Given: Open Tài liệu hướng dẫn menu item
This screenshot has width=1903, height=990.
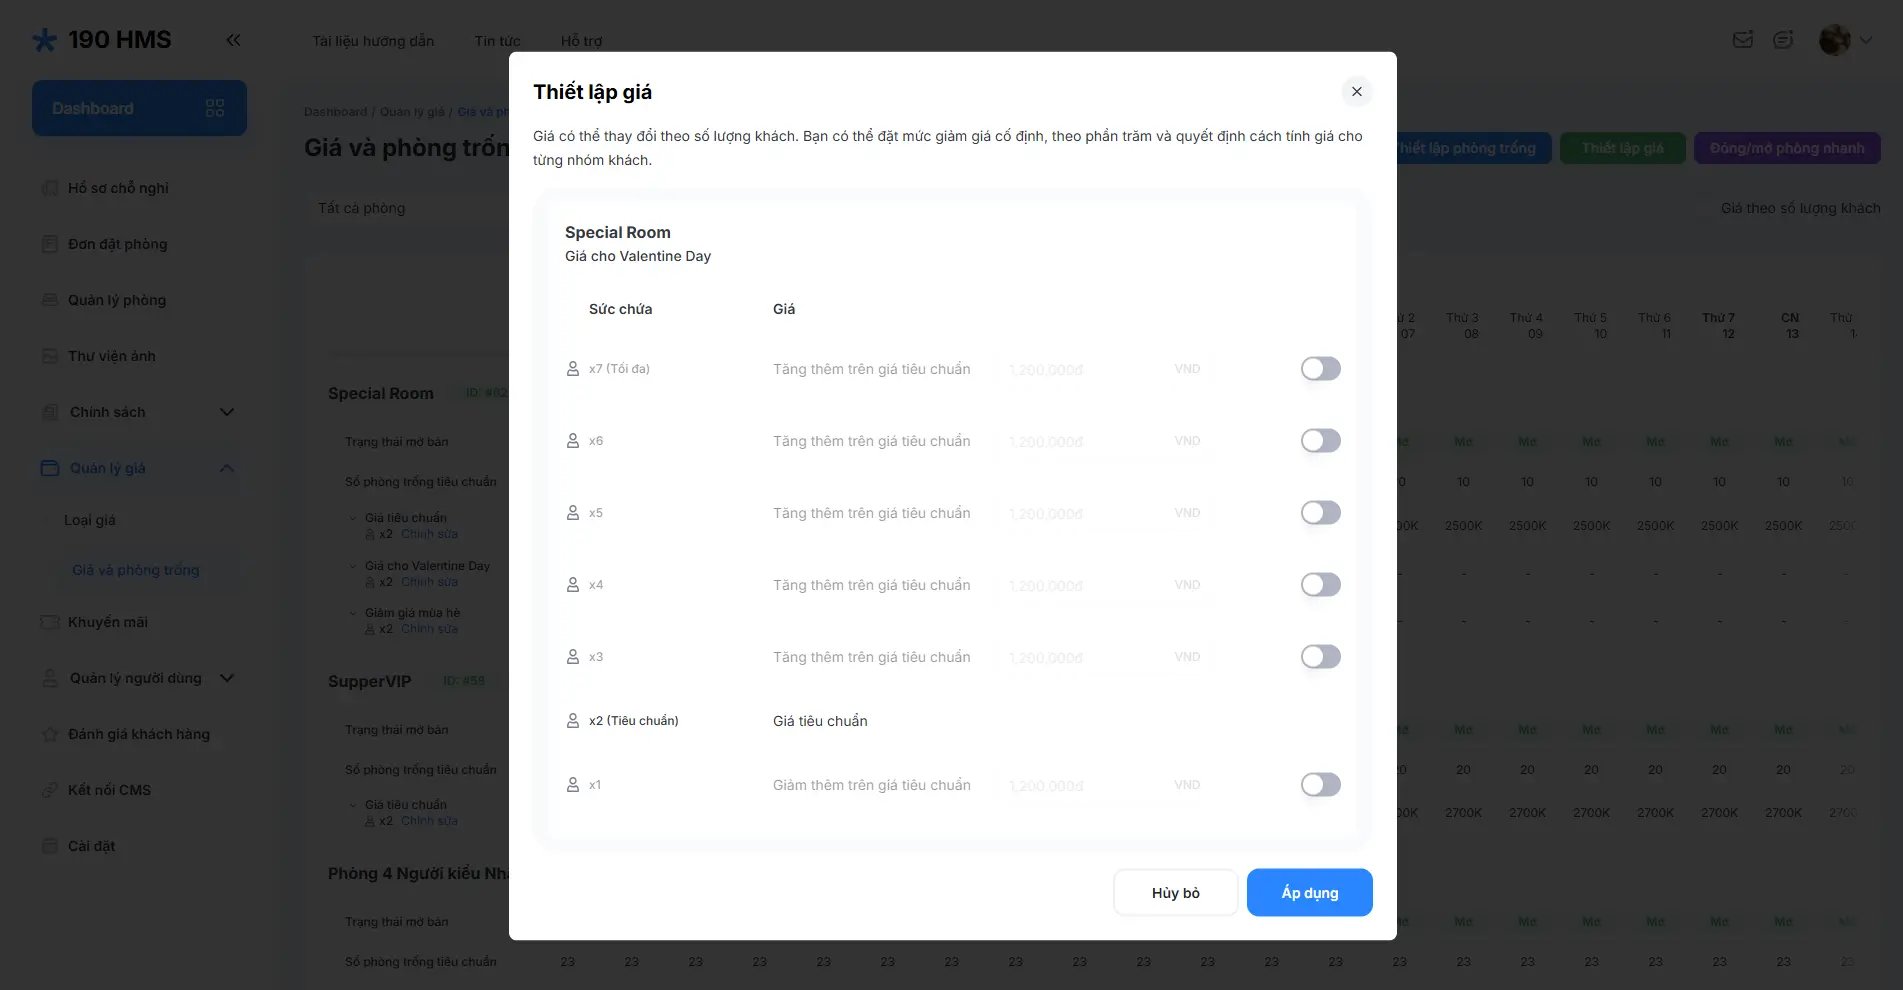Looking at the screenshot, I should tap(373, 41).
